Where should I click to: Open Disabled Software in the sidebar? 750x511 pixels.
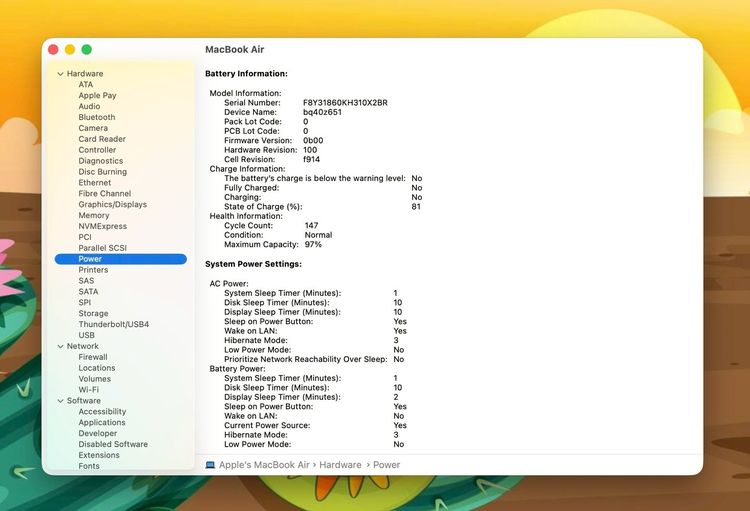113,444
